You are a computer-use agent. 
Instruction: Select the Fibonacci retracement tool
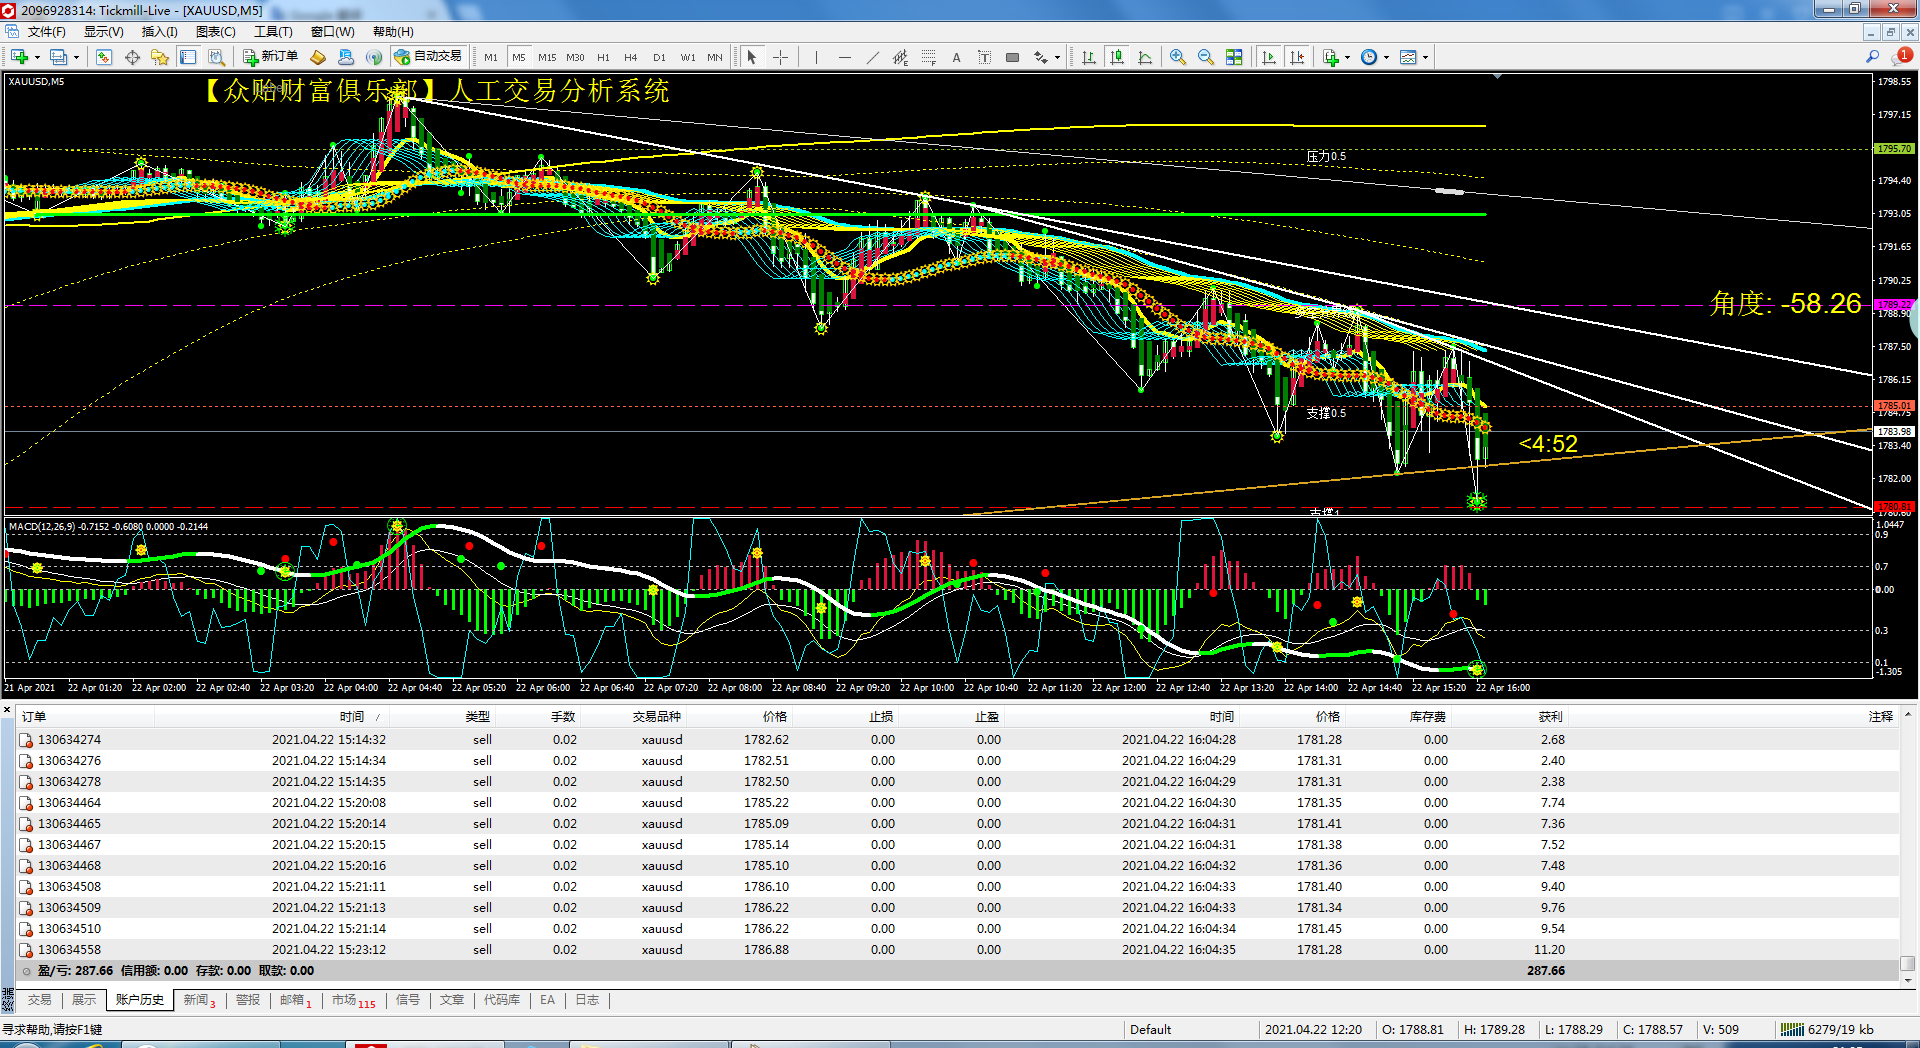[x=928, y=57]
